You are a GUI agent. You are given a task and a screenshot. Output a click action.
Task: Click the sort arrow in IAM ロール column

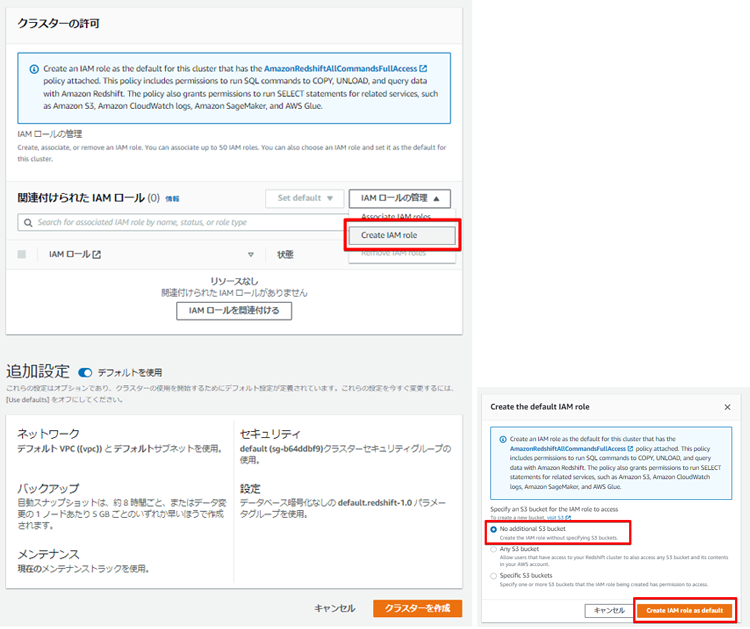pos(251,255)
